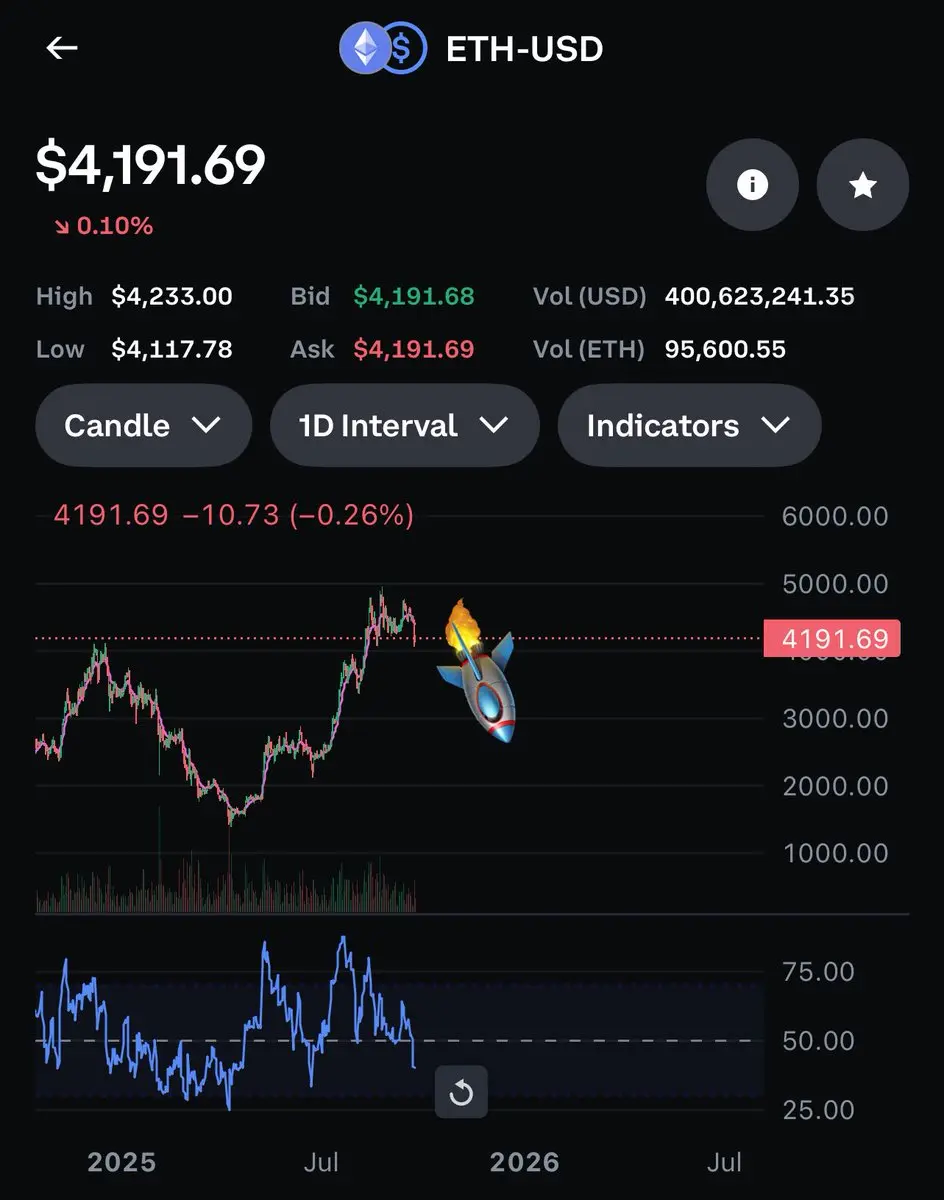The height and width of the screenshot is (1200, 944).
Task: Tap the 0.10% daily change indicator
Action: (104, 226)
